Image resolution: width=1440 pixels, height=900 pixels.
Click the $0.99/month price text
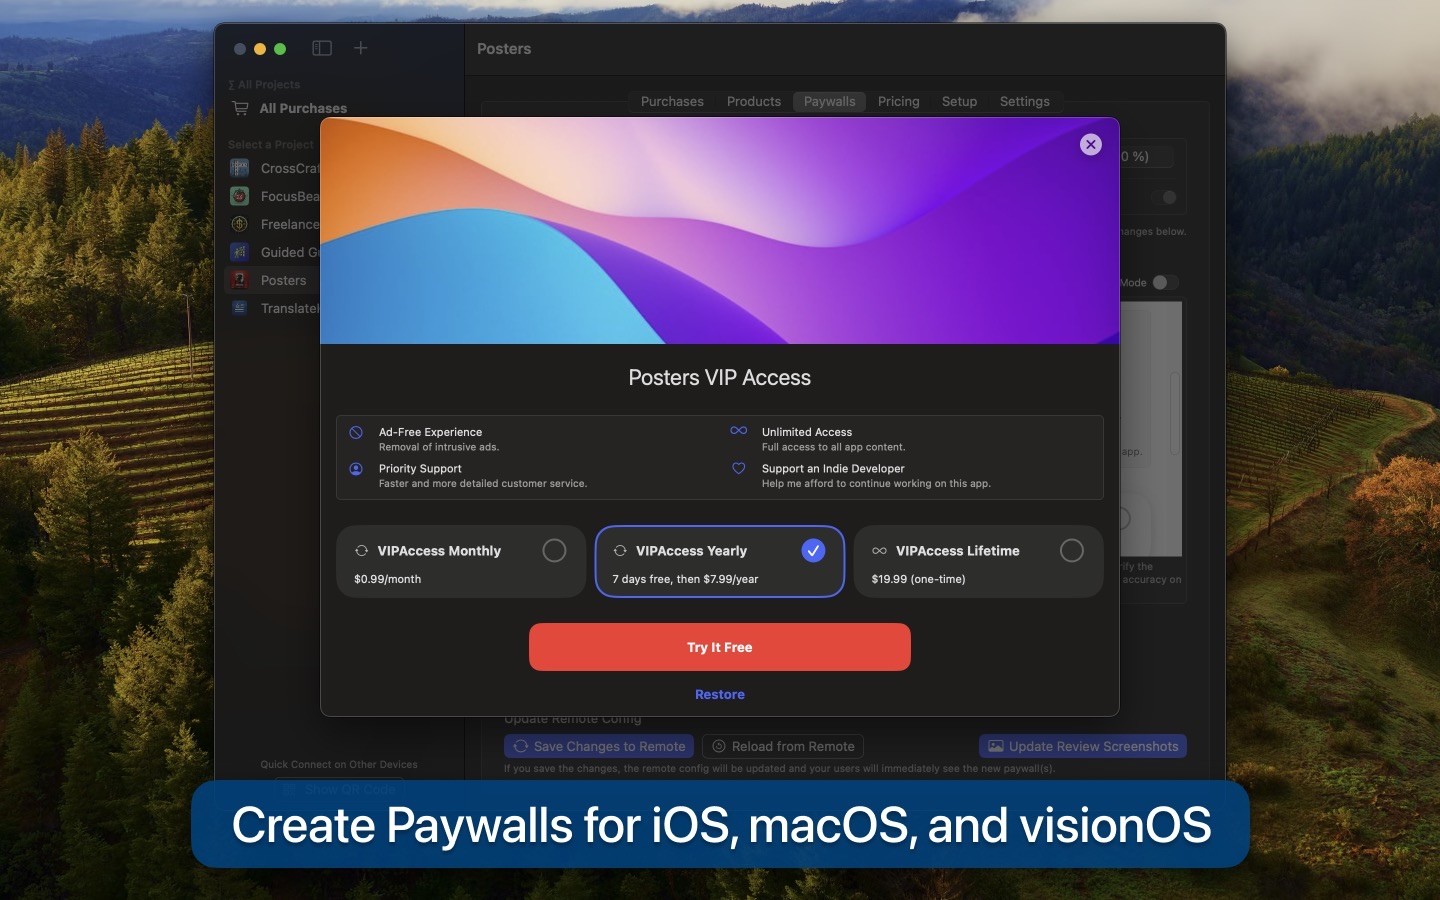pyautogui.click(x=388, y=579)
